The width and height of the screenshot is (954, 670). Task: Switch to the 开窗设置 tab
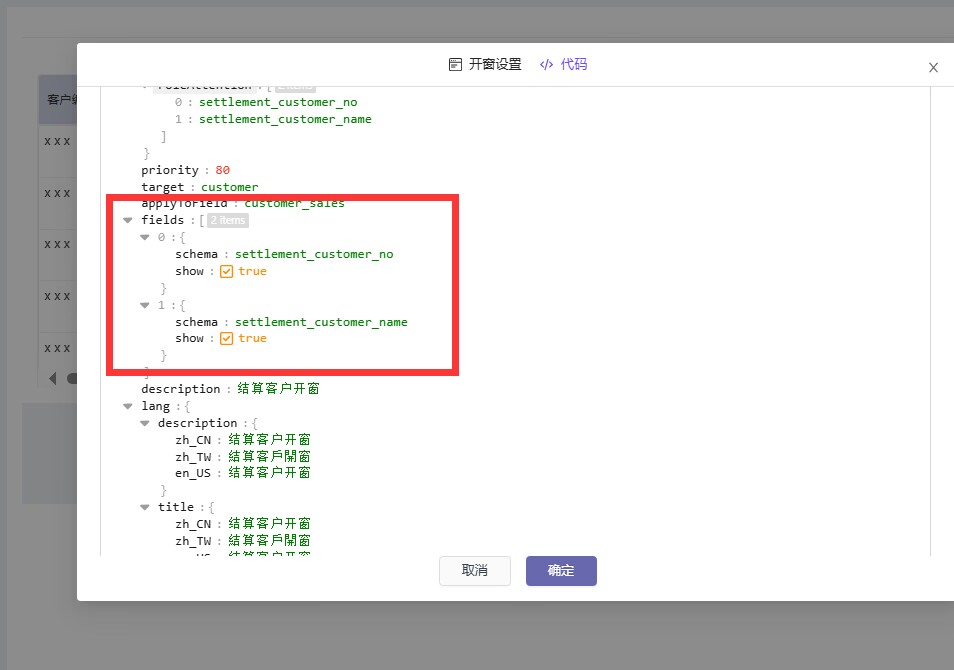click(x=485, y=65)
